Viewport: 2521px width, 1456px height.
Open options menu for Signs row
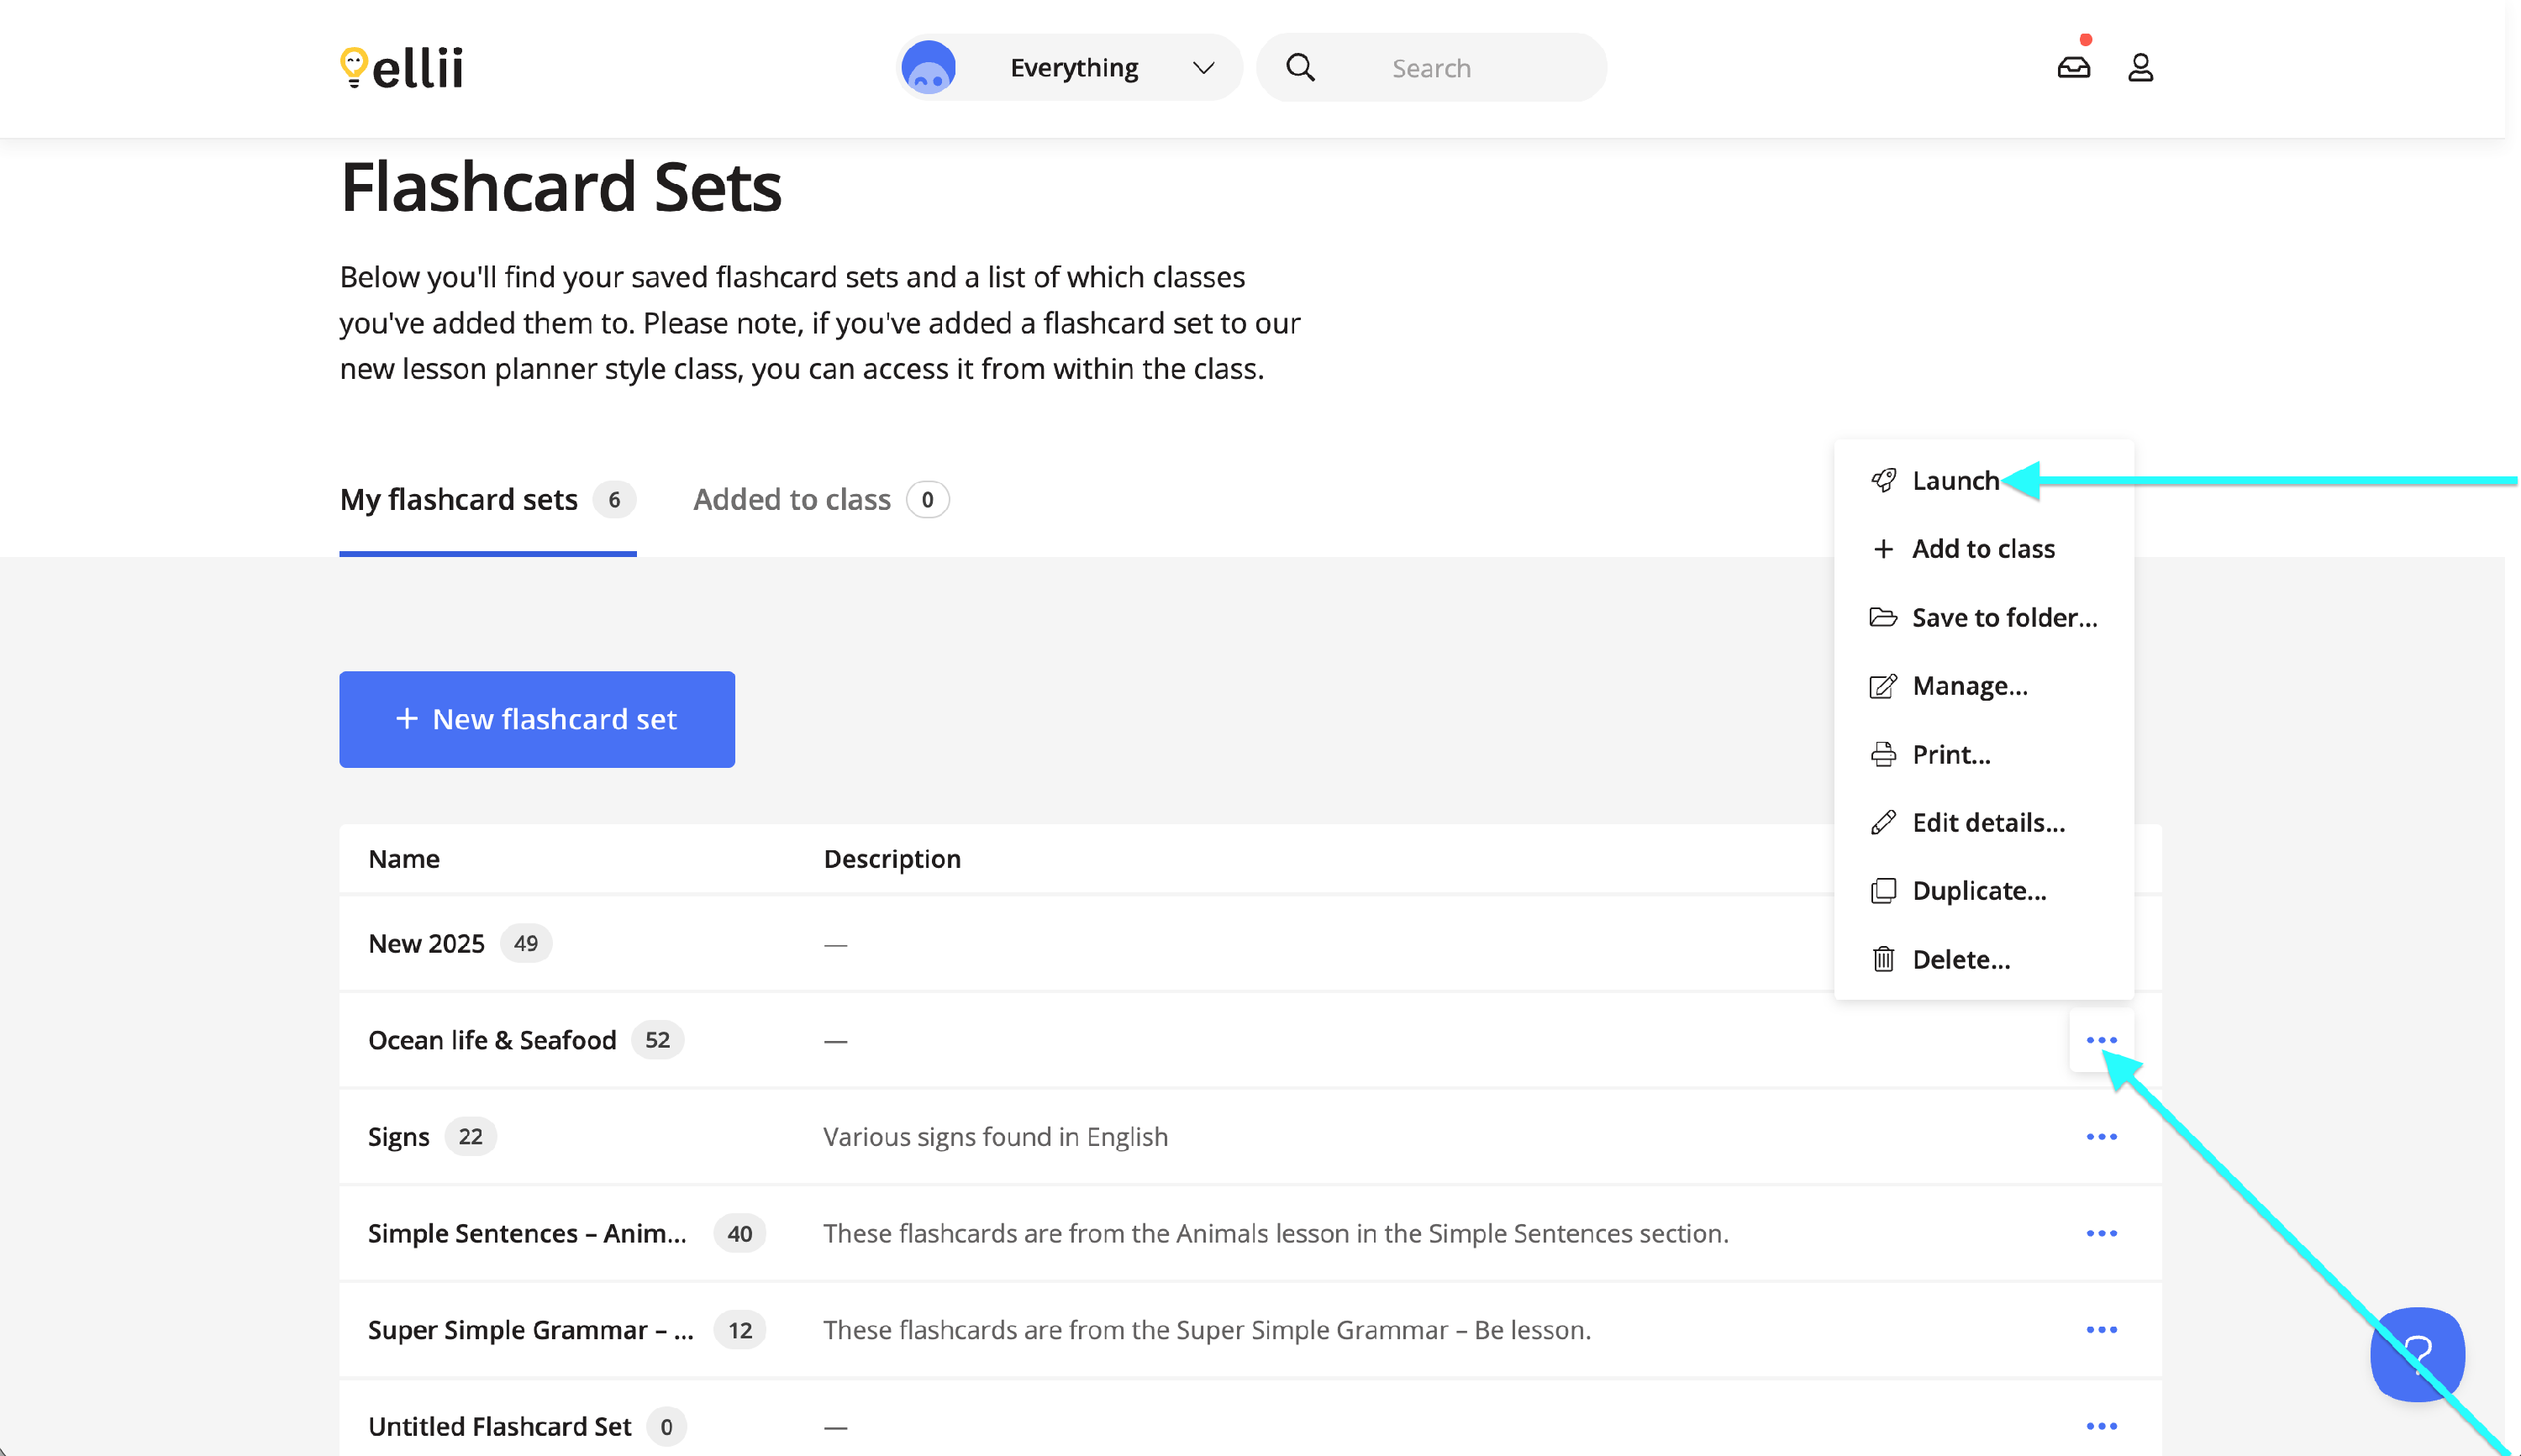pos(2101,1137)
